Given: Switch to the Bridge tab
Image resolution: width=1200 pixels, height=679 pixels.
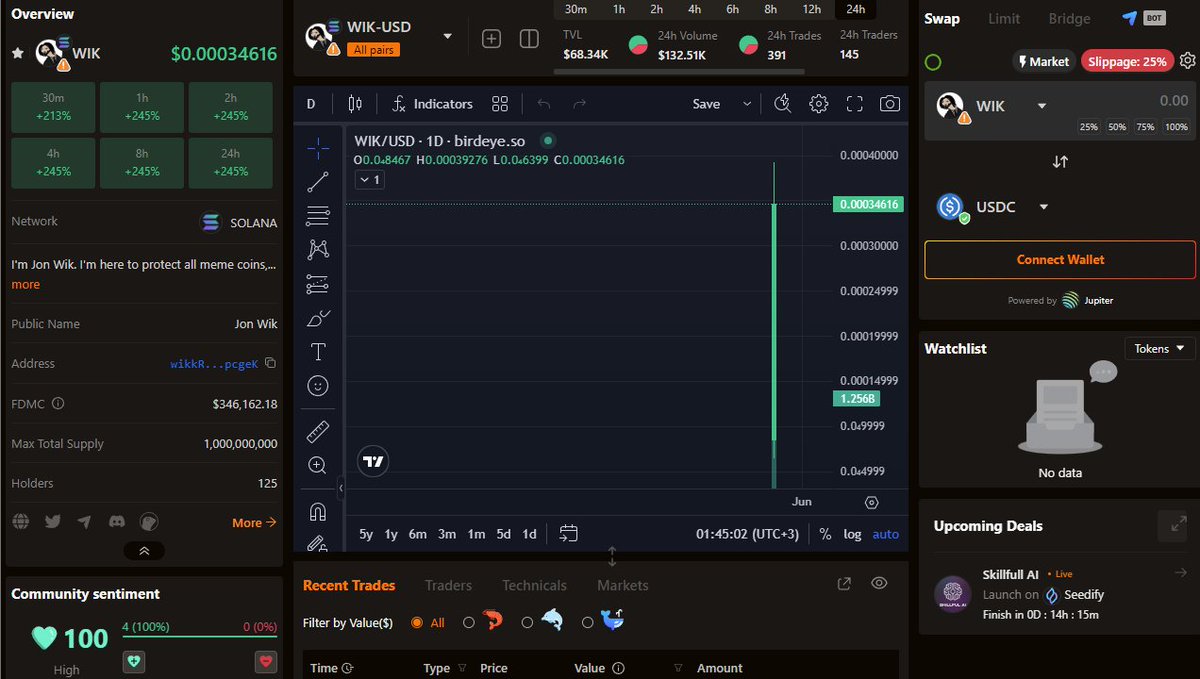Looking at the screenshot, I should [x=1069, y=18].
